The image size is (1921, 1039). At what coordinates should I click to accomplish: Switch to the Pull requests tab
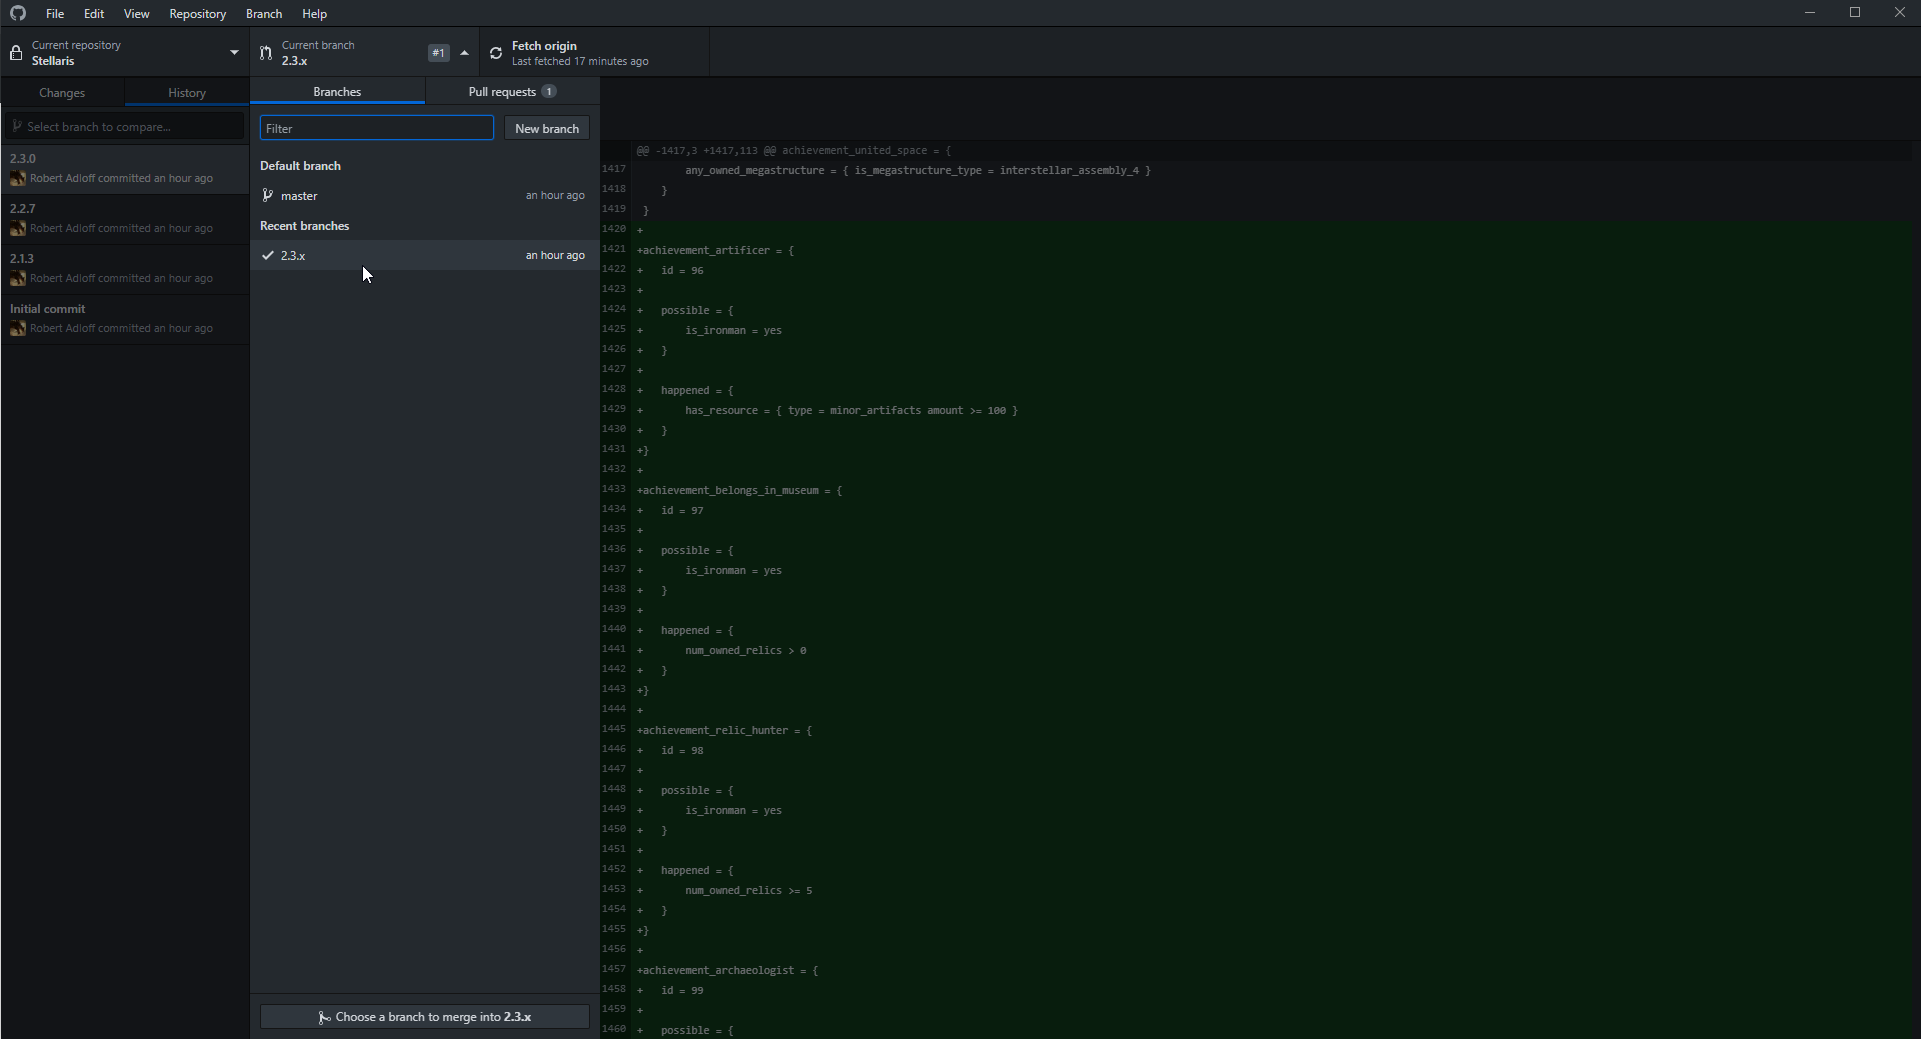(511, 92)
